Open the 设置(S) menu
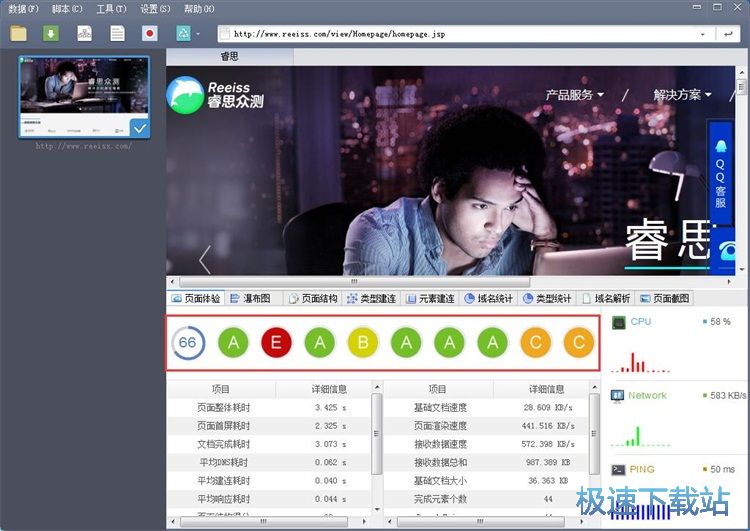Image resolution: width=750 pixels, height=531 pixels. [x=155, y=9]
